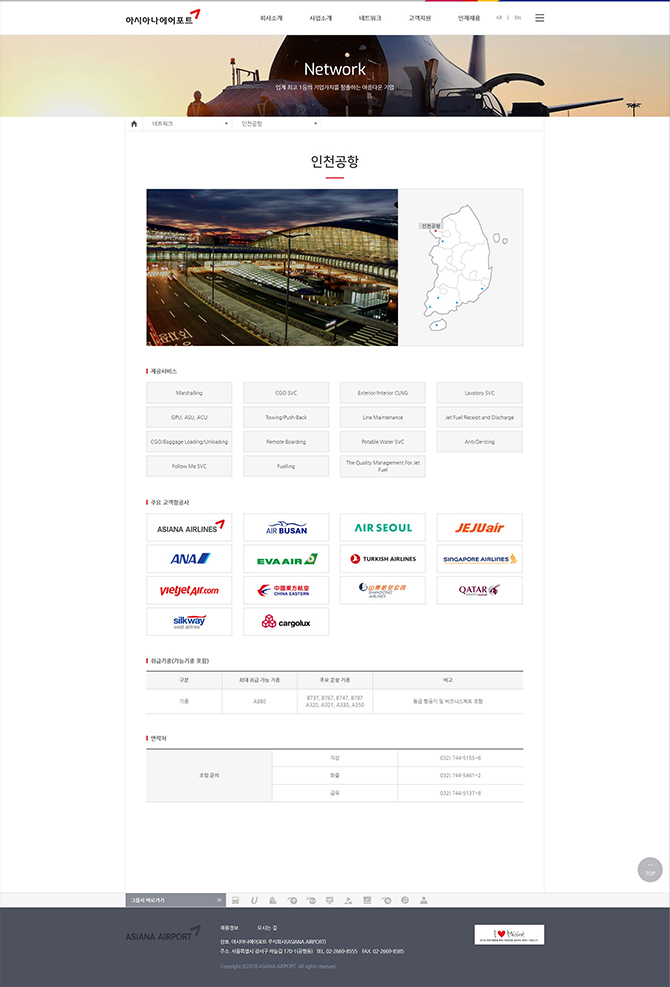Click the home icon in the breadcrumb

click(134, 124)
